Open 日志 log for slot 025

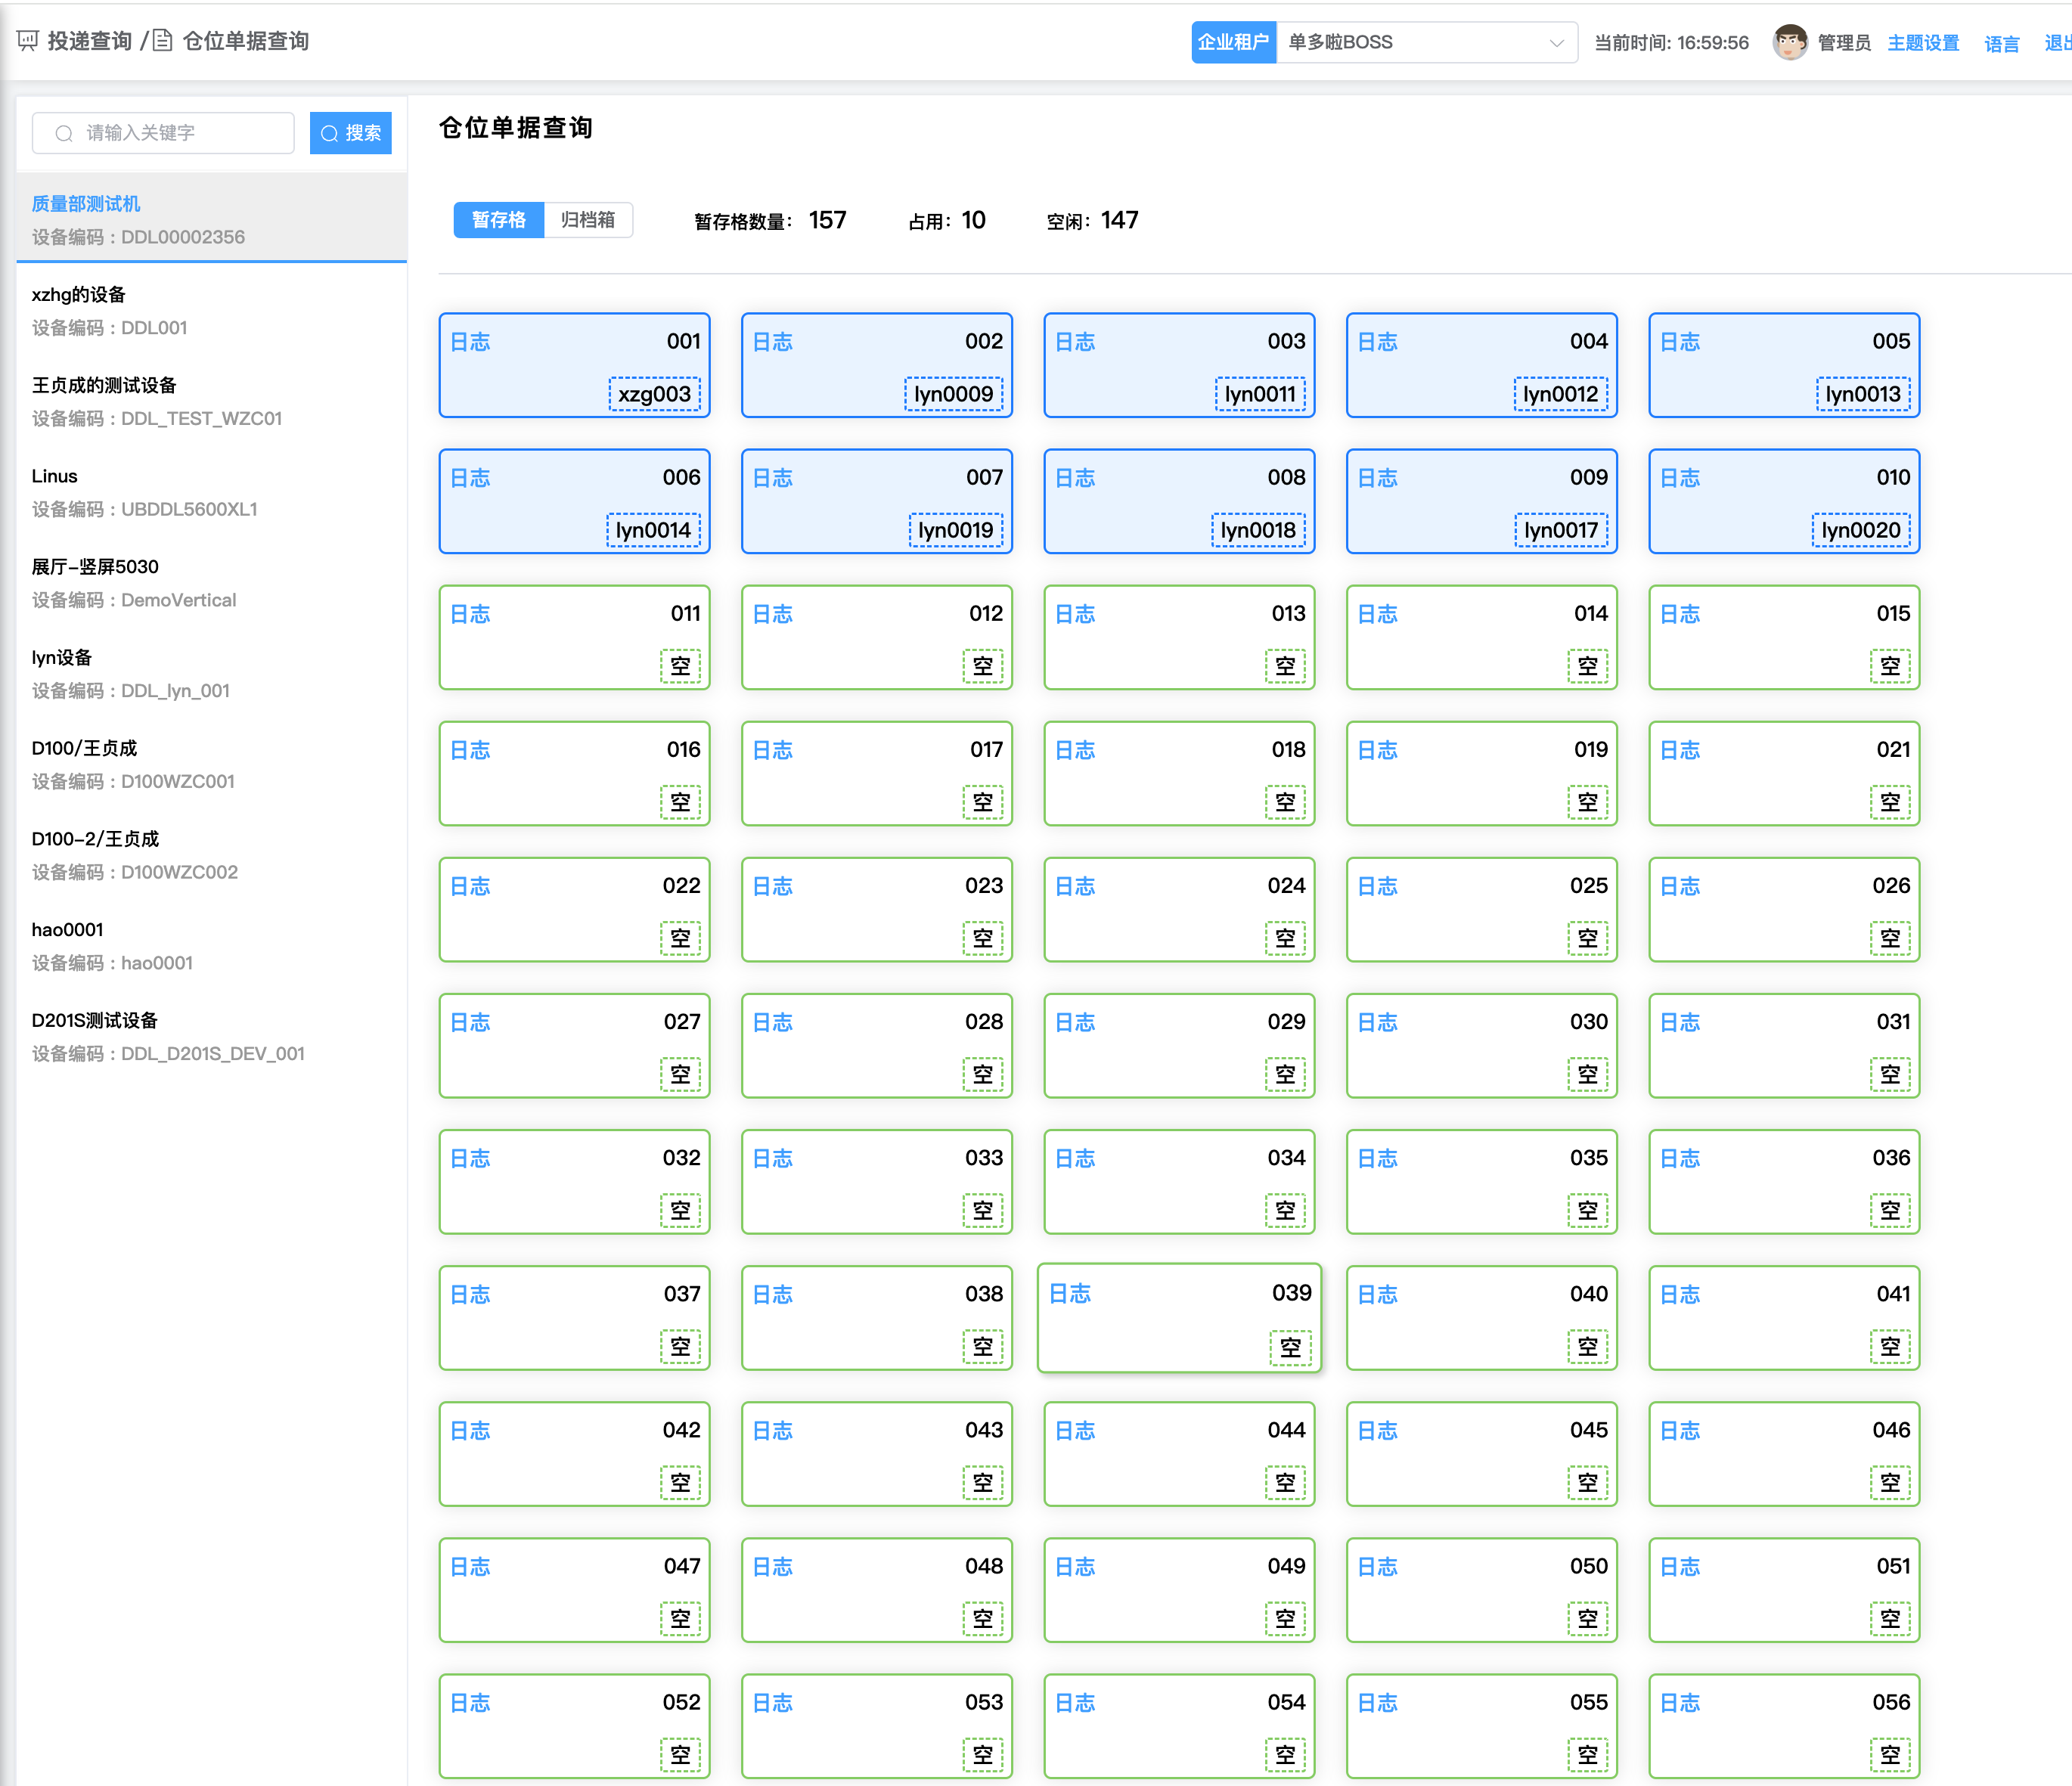[x=1377, y=886]
